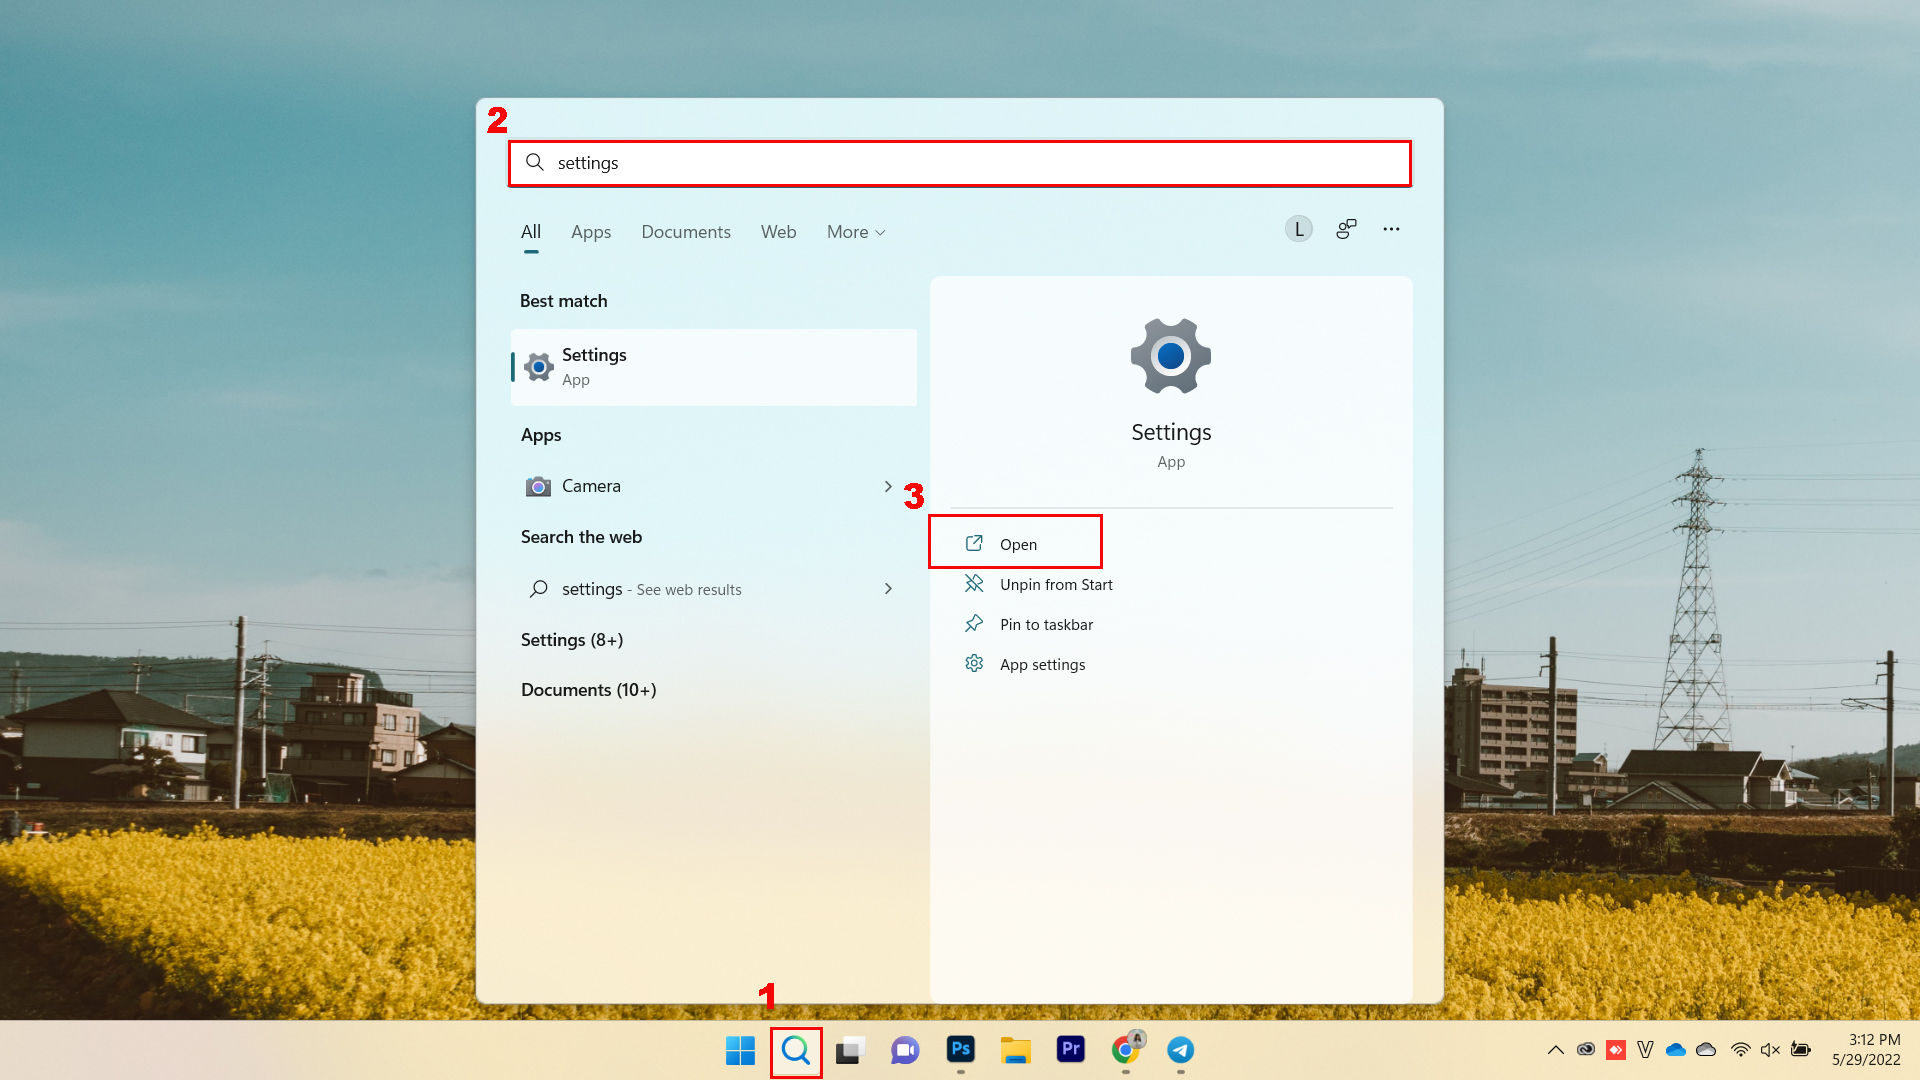Viewport: 1920px width, 1080px height.
Task: Click the search input field
Action: pos(959,162)
